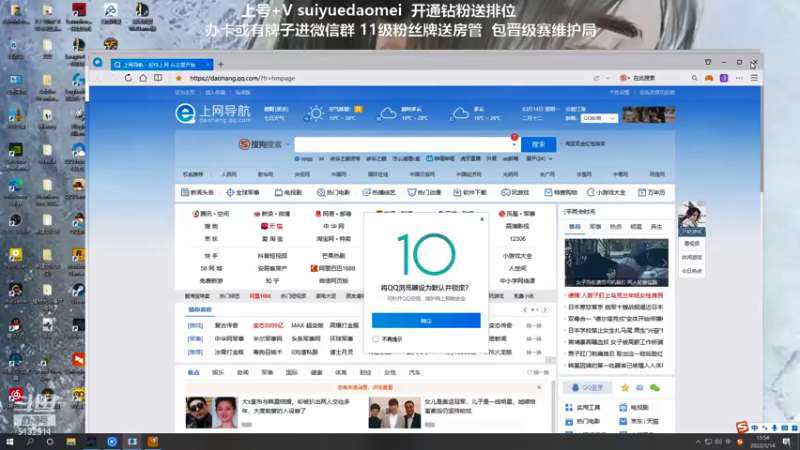This screenshot has height=450, width=800.
Task: Dismiss the orange notification bar
Action: tap(539, 388)
